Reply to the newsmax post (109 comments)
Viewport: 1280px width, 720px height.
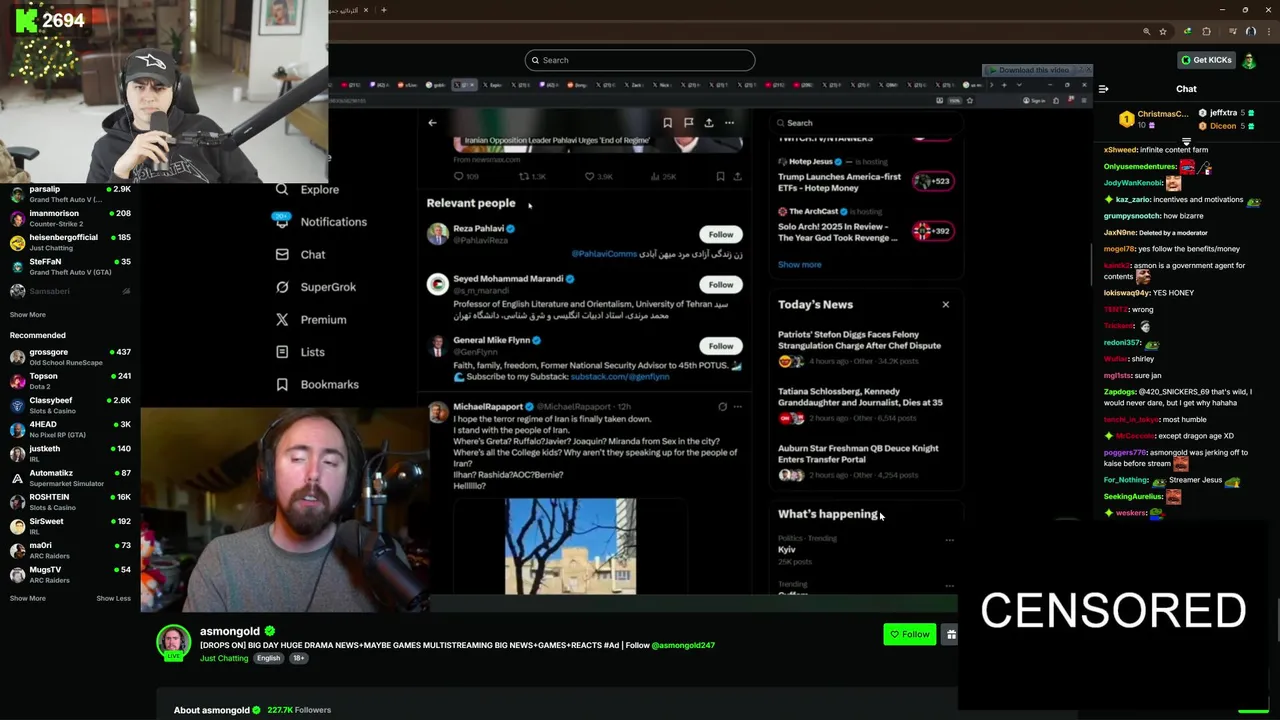(x=466, y=176)
